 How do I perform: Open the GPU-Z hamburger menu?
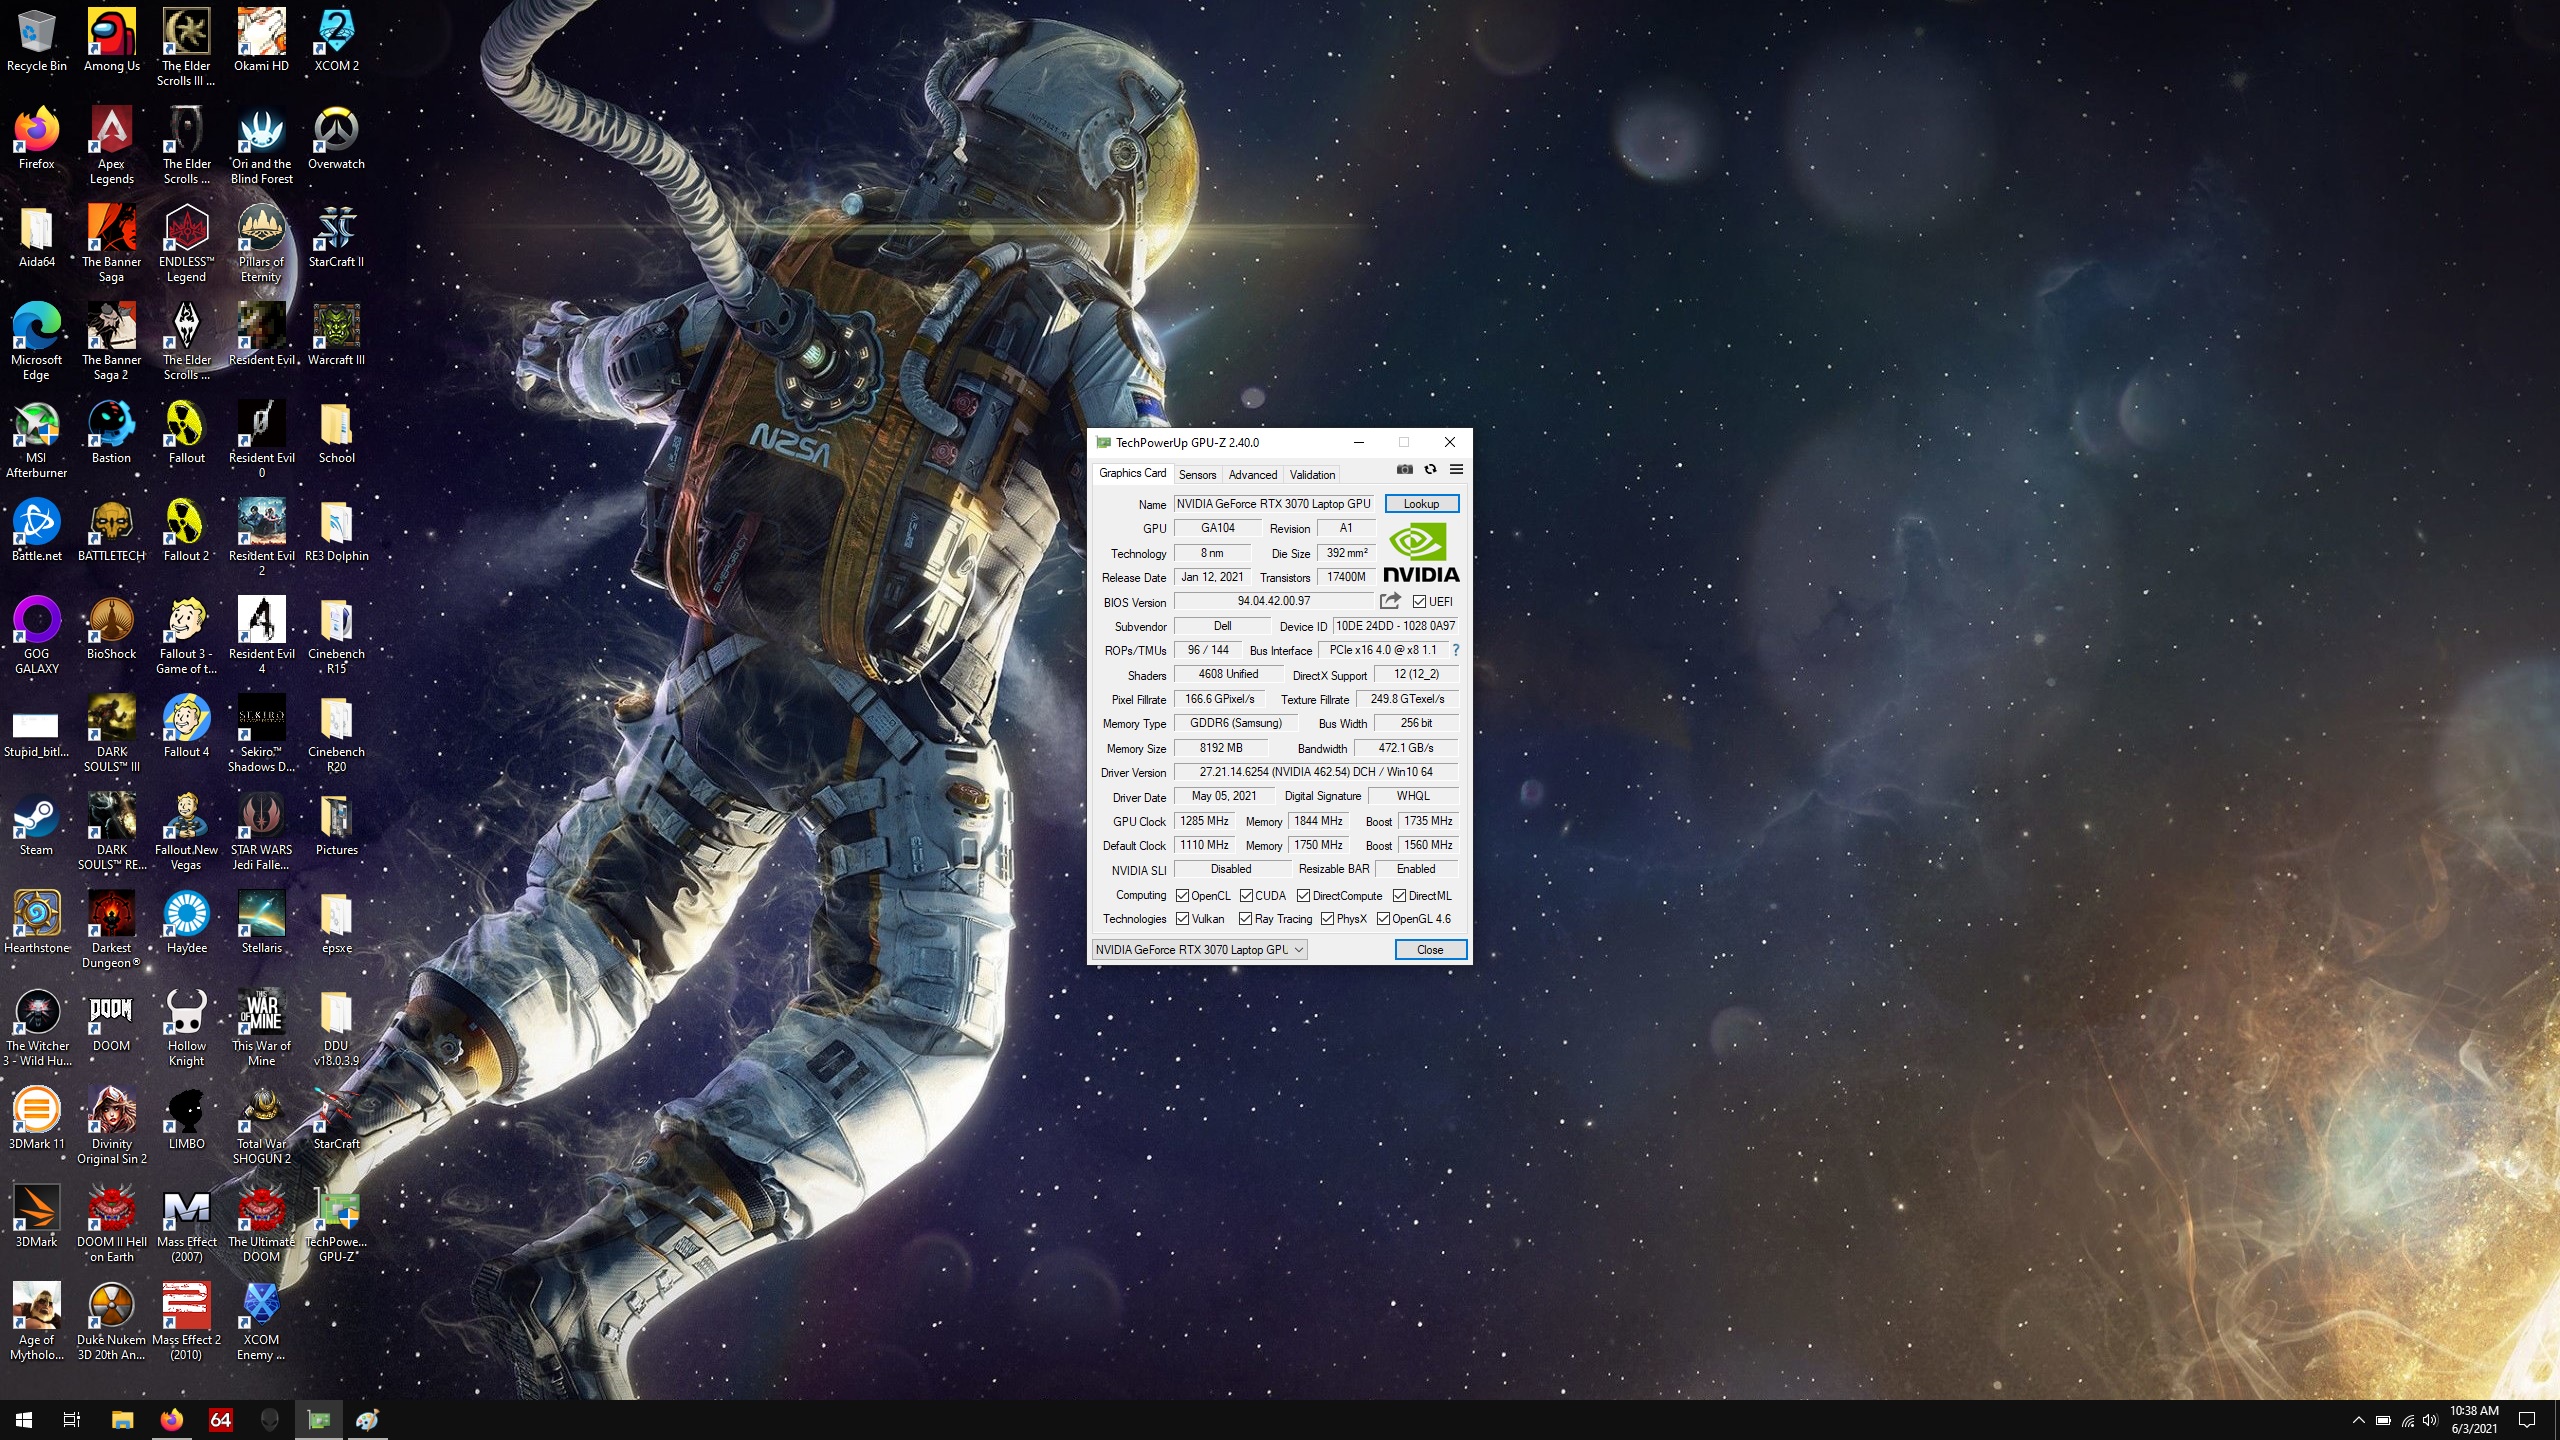tap(1456, 469)
